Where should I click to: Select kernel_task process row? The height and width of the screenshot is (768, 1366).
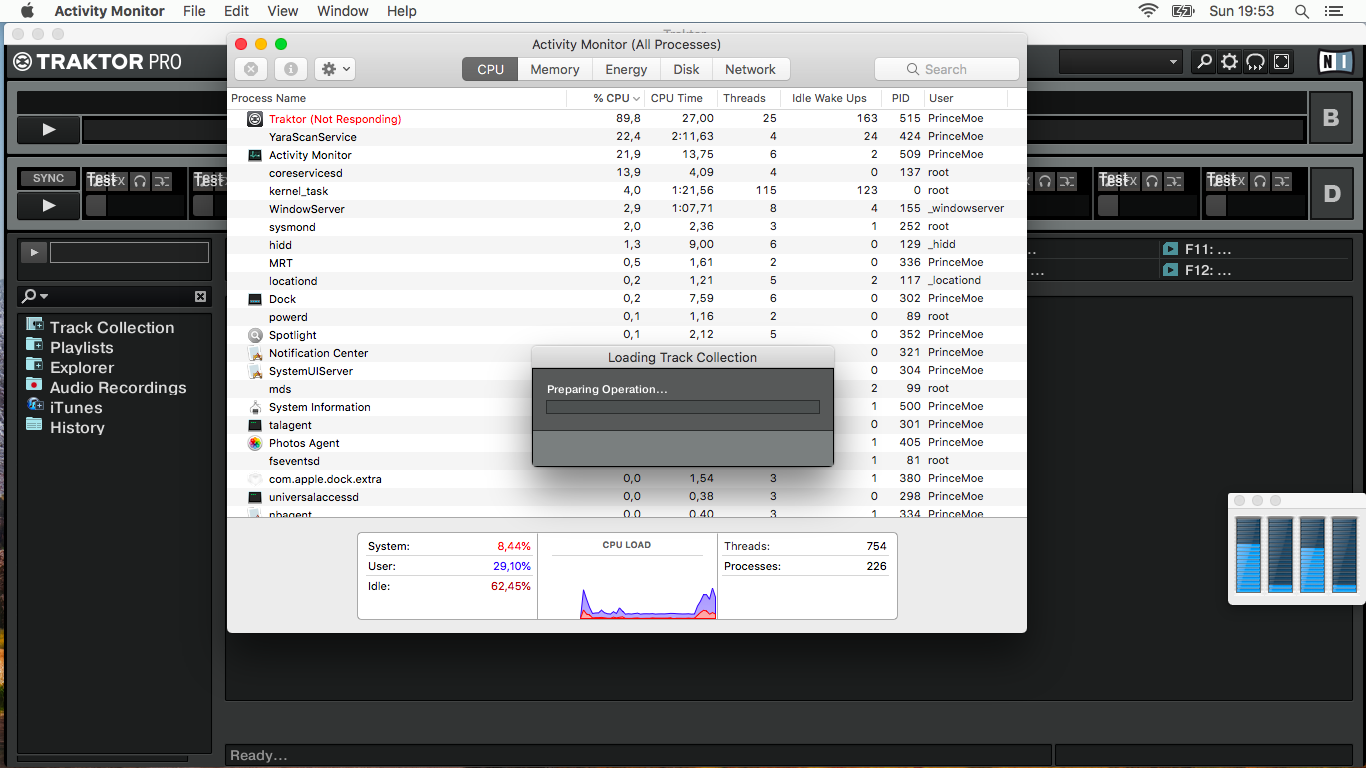[627, 191]
